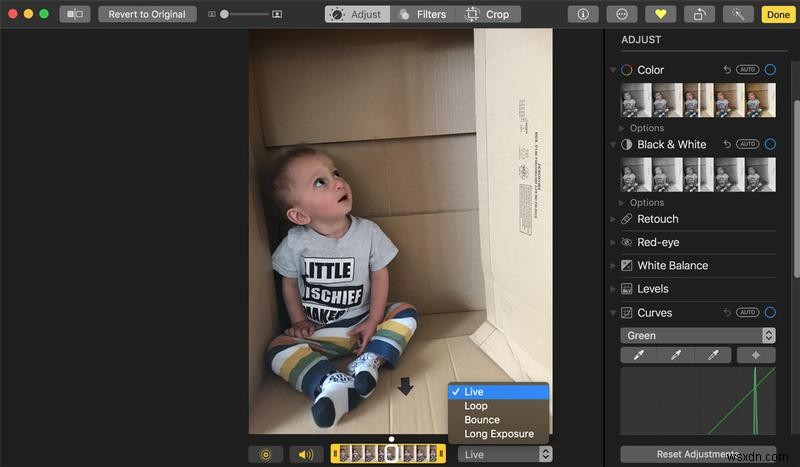The image size is (800, 467).
Task: Expand the Black & White Options triangle
Action: [621, 203]
